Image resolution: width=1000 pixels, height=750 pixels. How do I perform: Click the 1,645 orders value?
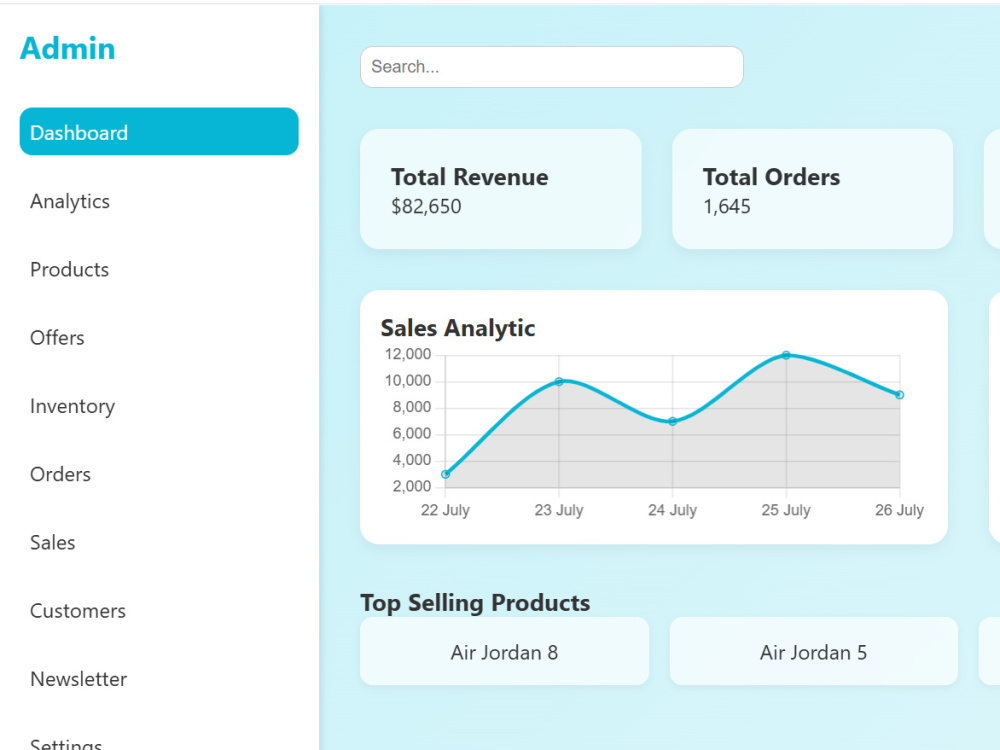pyautogui.click(x=726, y=207)
